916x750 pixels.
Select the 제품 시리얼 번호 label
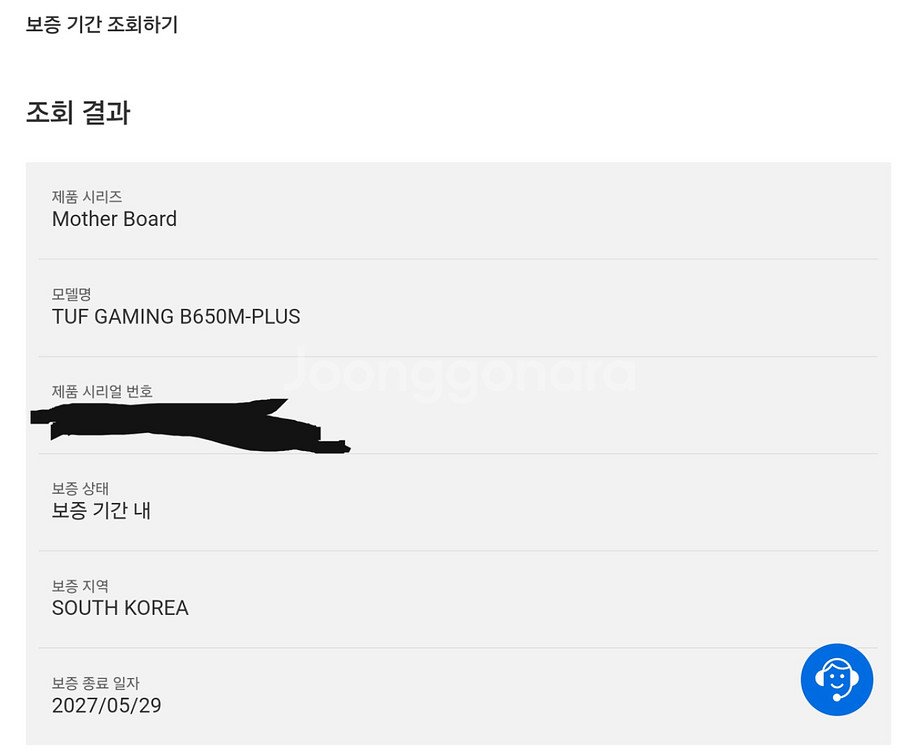[102, 391]
